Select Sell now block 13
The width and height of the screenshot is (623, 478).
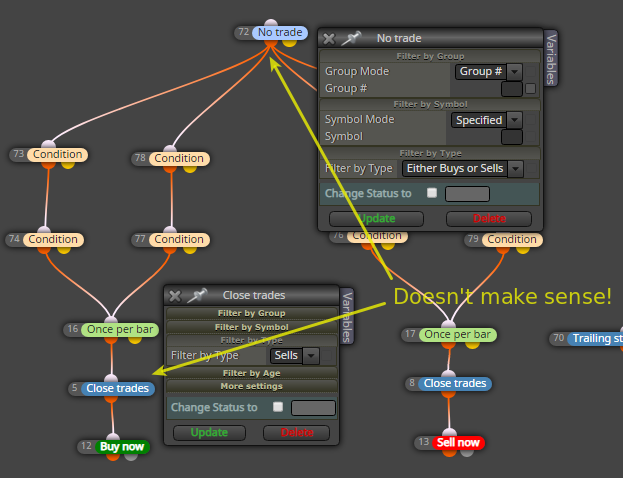click(458, 443)
